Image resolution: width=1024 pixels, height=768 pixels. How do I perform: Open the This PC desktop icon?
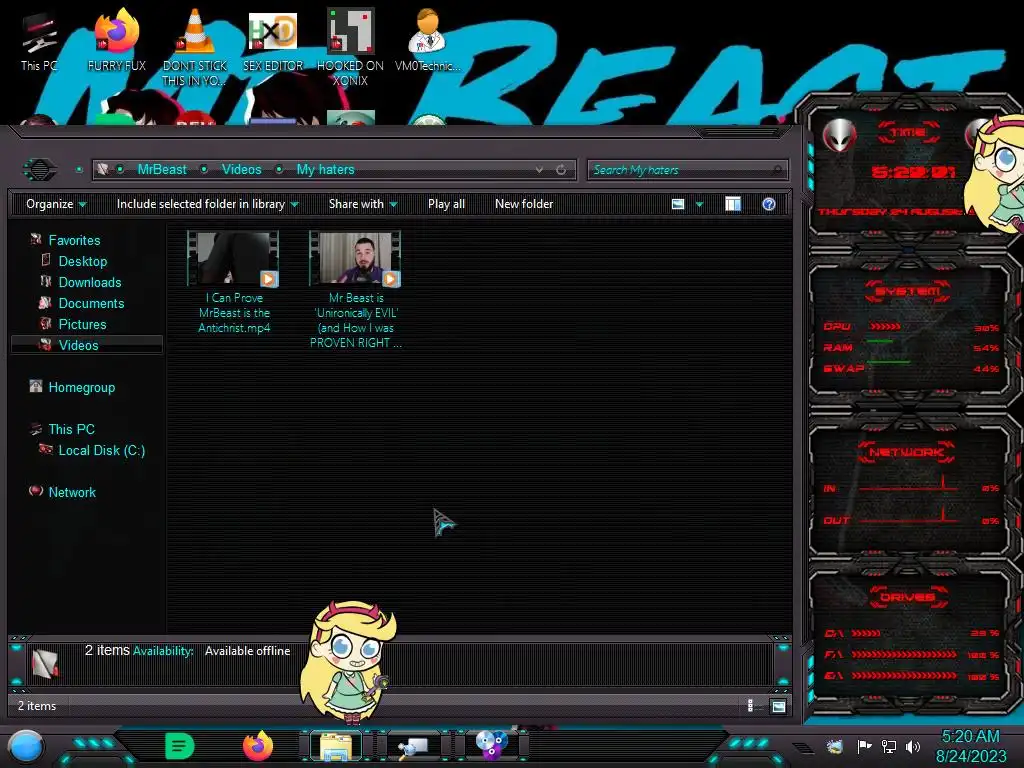[39, 40]
